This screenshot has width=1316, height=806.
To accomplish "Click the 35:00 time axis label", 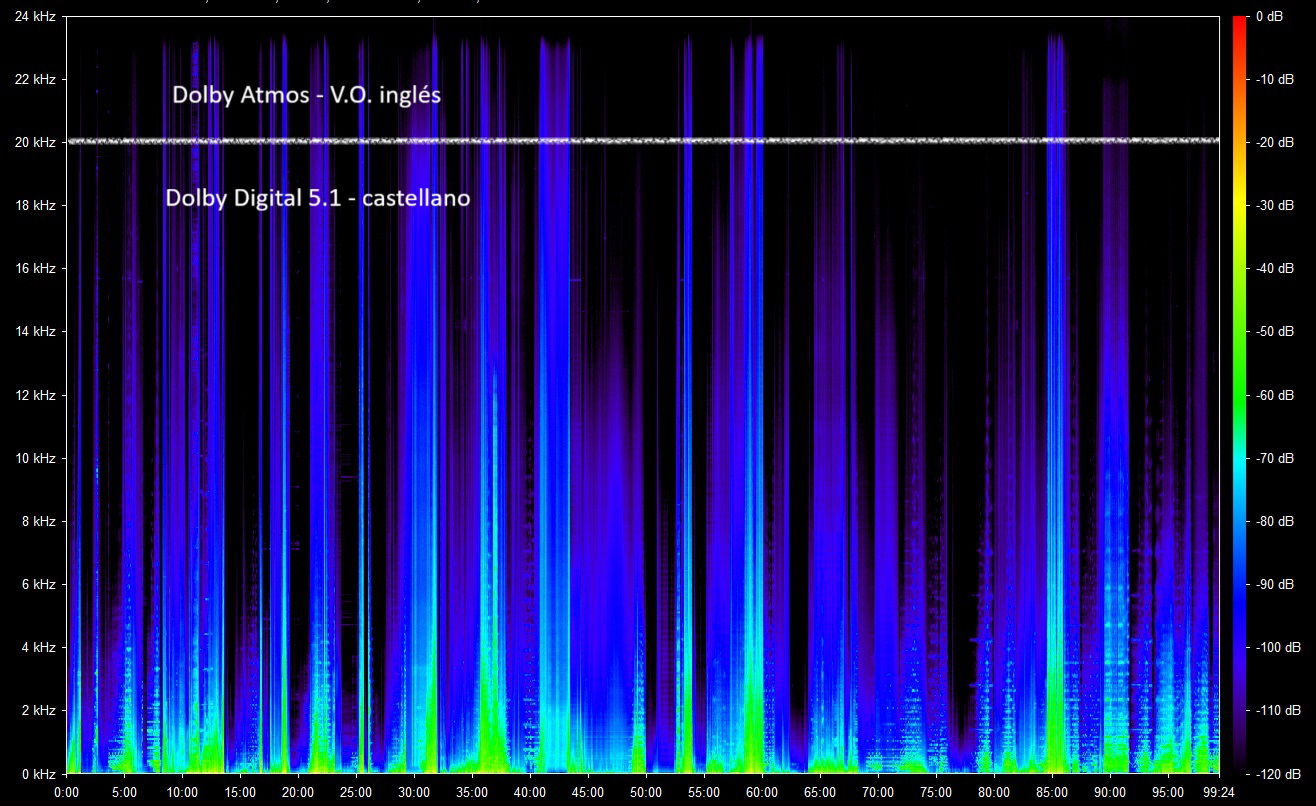I will coord(472,791).
